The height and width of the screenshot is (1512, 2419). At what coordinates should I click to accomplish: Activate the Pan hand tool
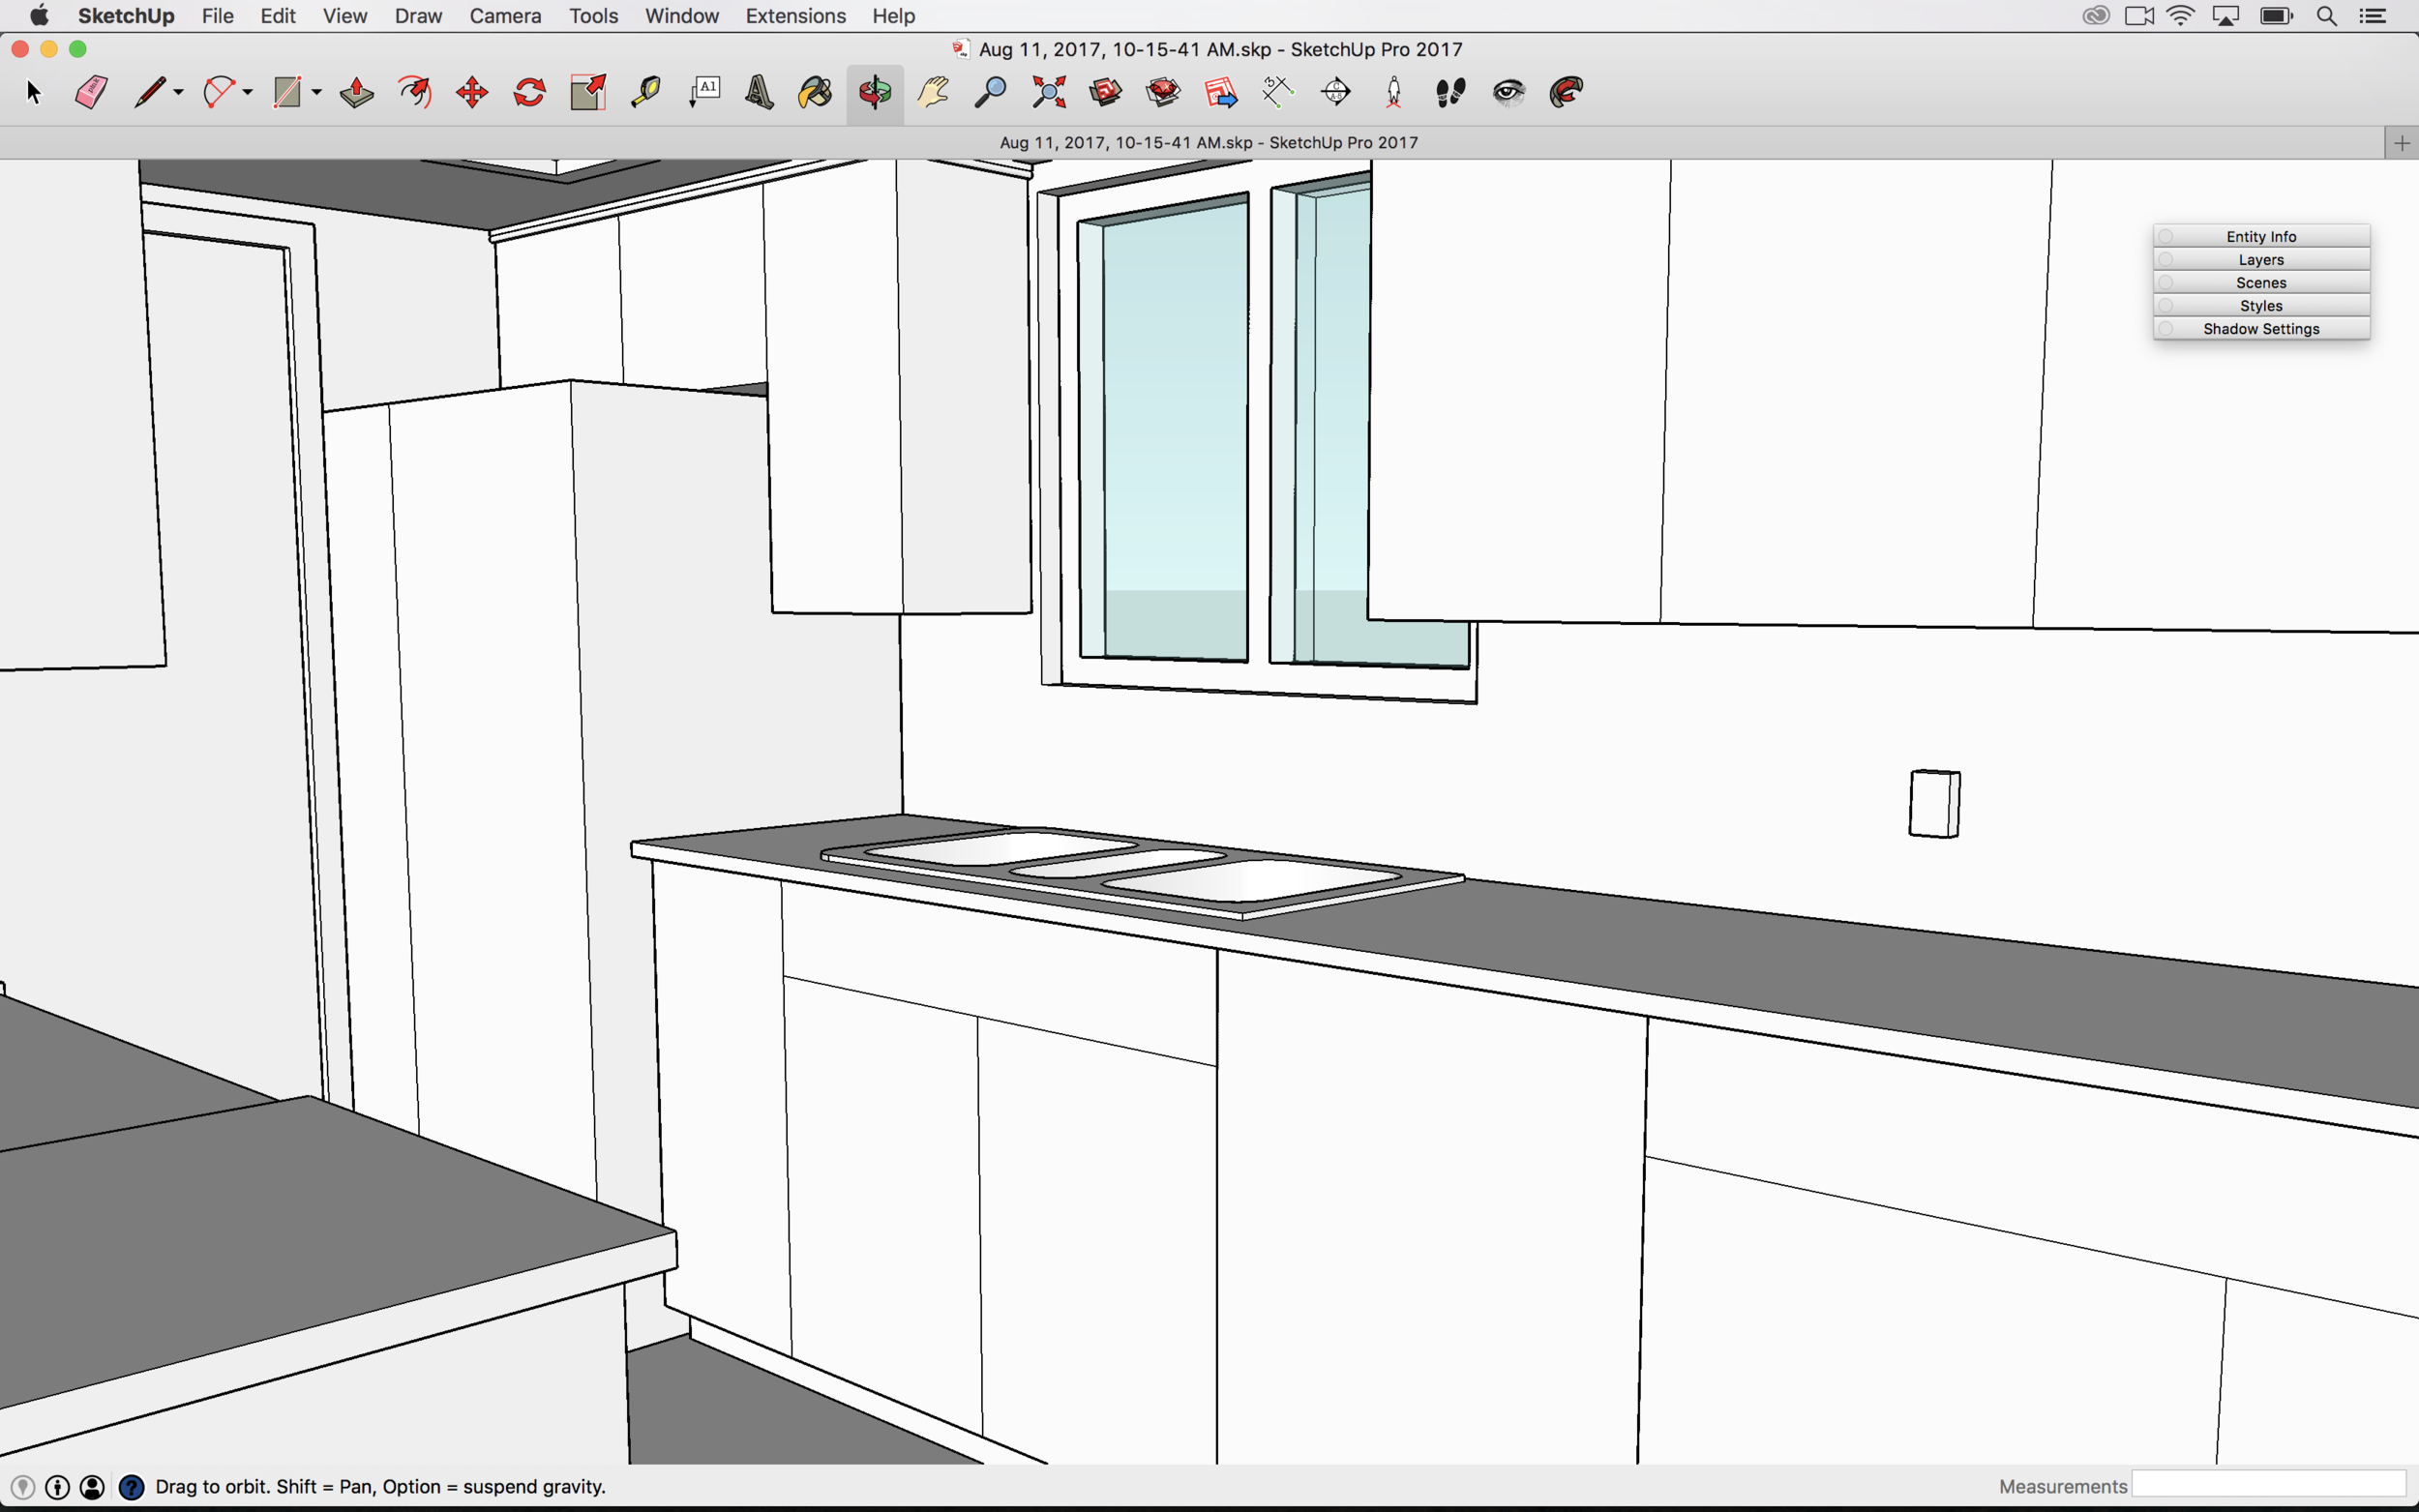pos(932,93)
